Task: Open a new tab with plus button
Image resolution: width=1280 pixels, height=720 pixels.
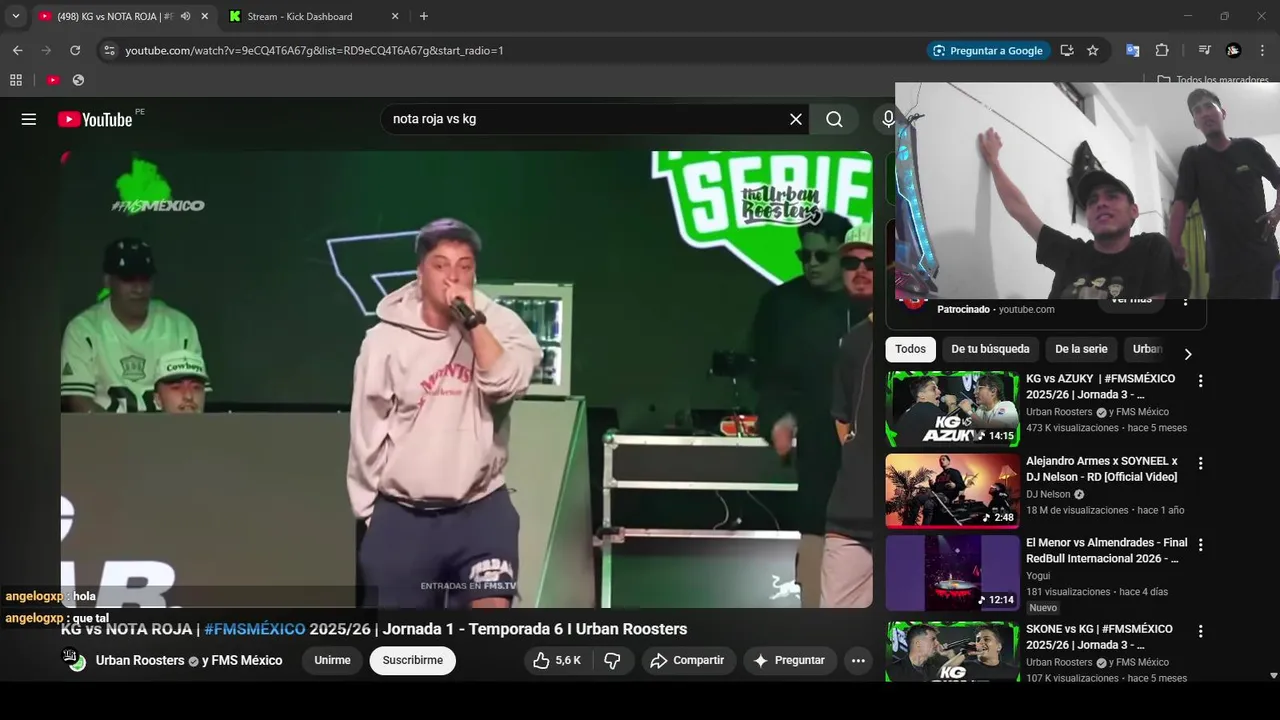Action: pos(424,16)
